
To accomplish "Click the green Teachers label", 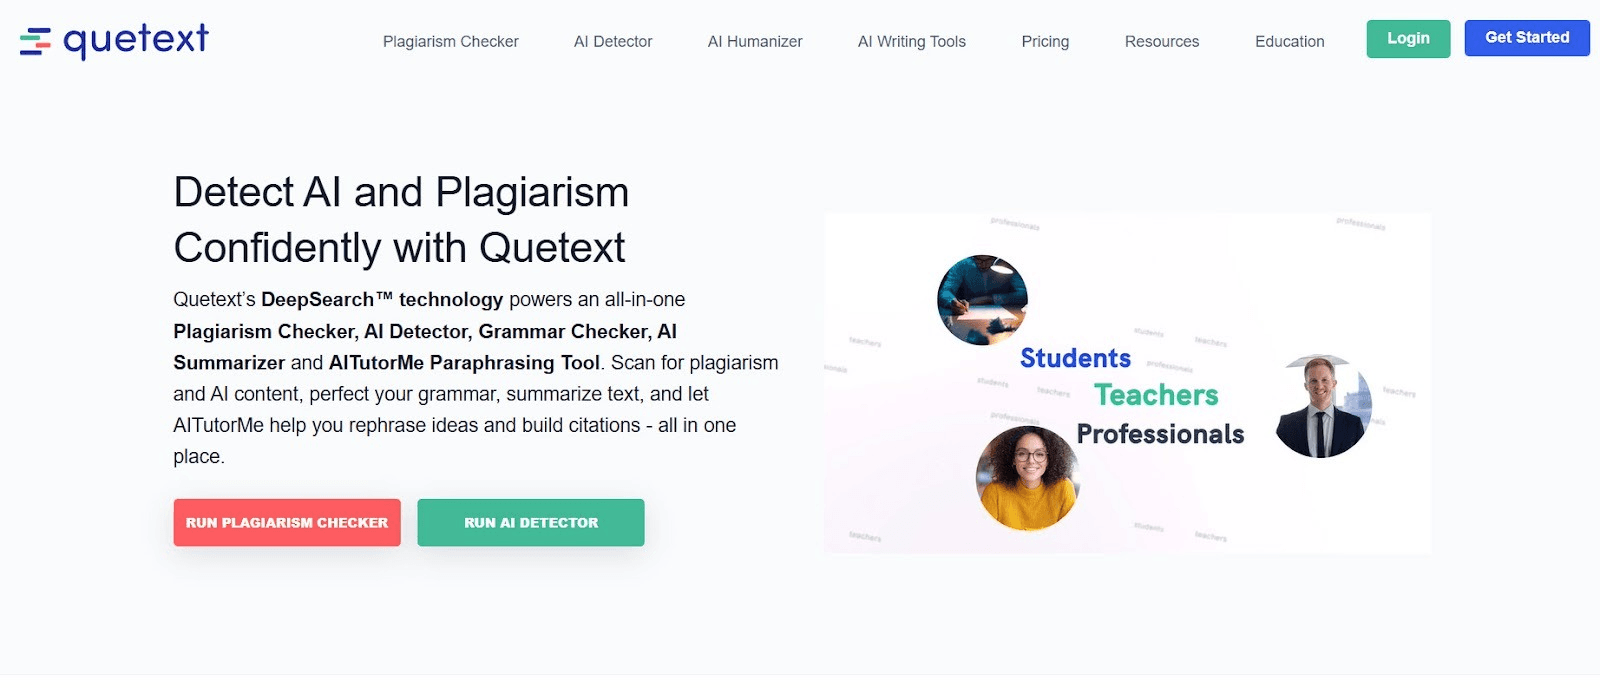I will click(1156, 395).
